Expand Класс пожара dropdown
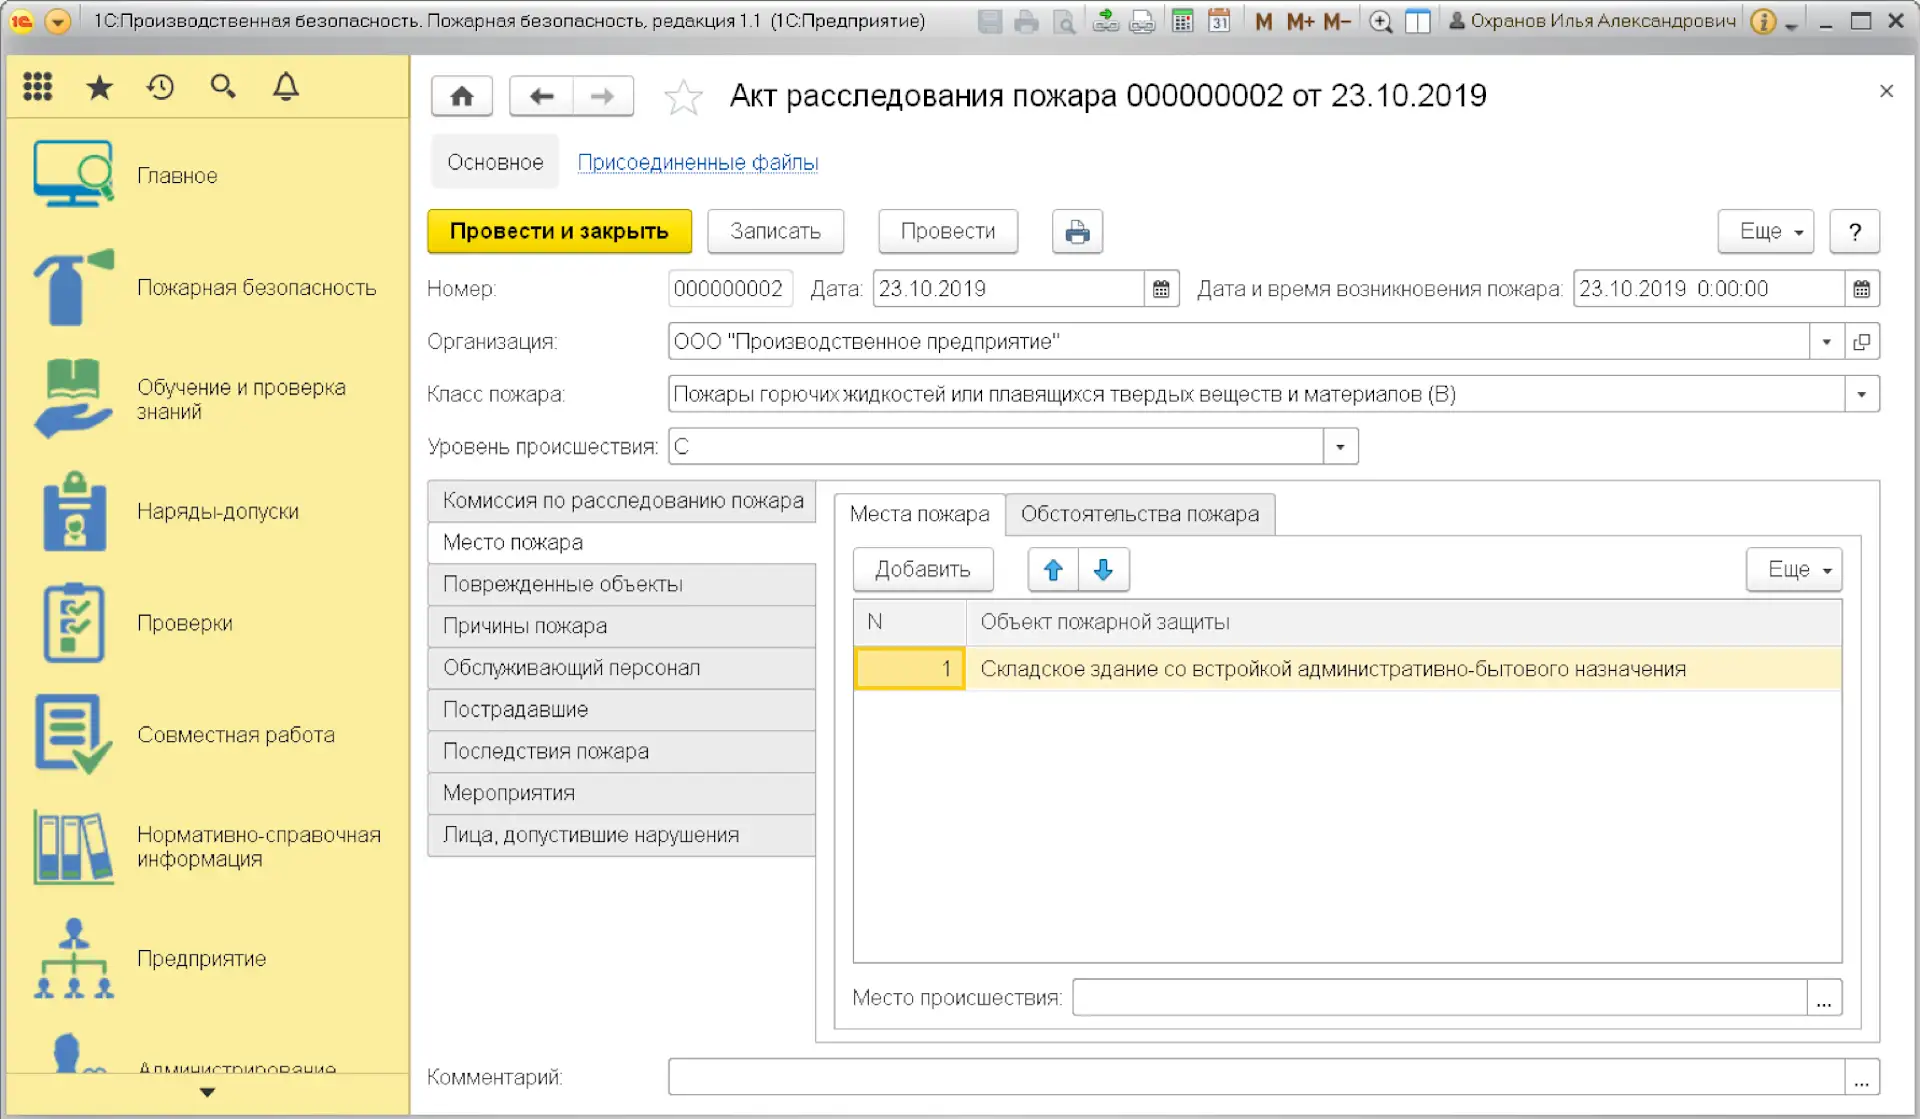1920x1119 pixels. [1861, 394]
